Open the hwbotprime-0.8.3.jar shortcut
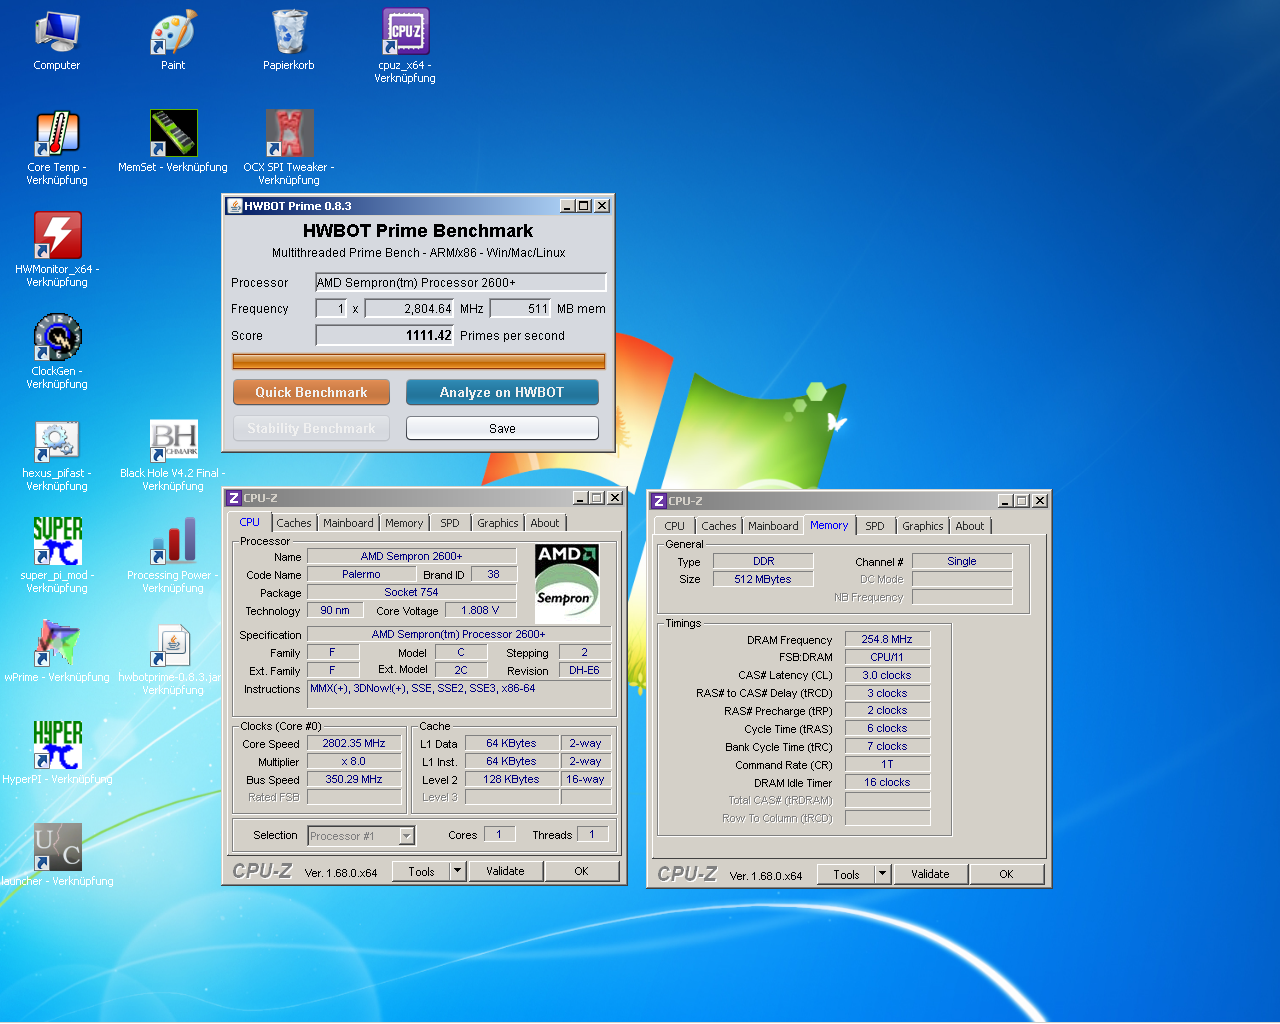 point(173,658)
